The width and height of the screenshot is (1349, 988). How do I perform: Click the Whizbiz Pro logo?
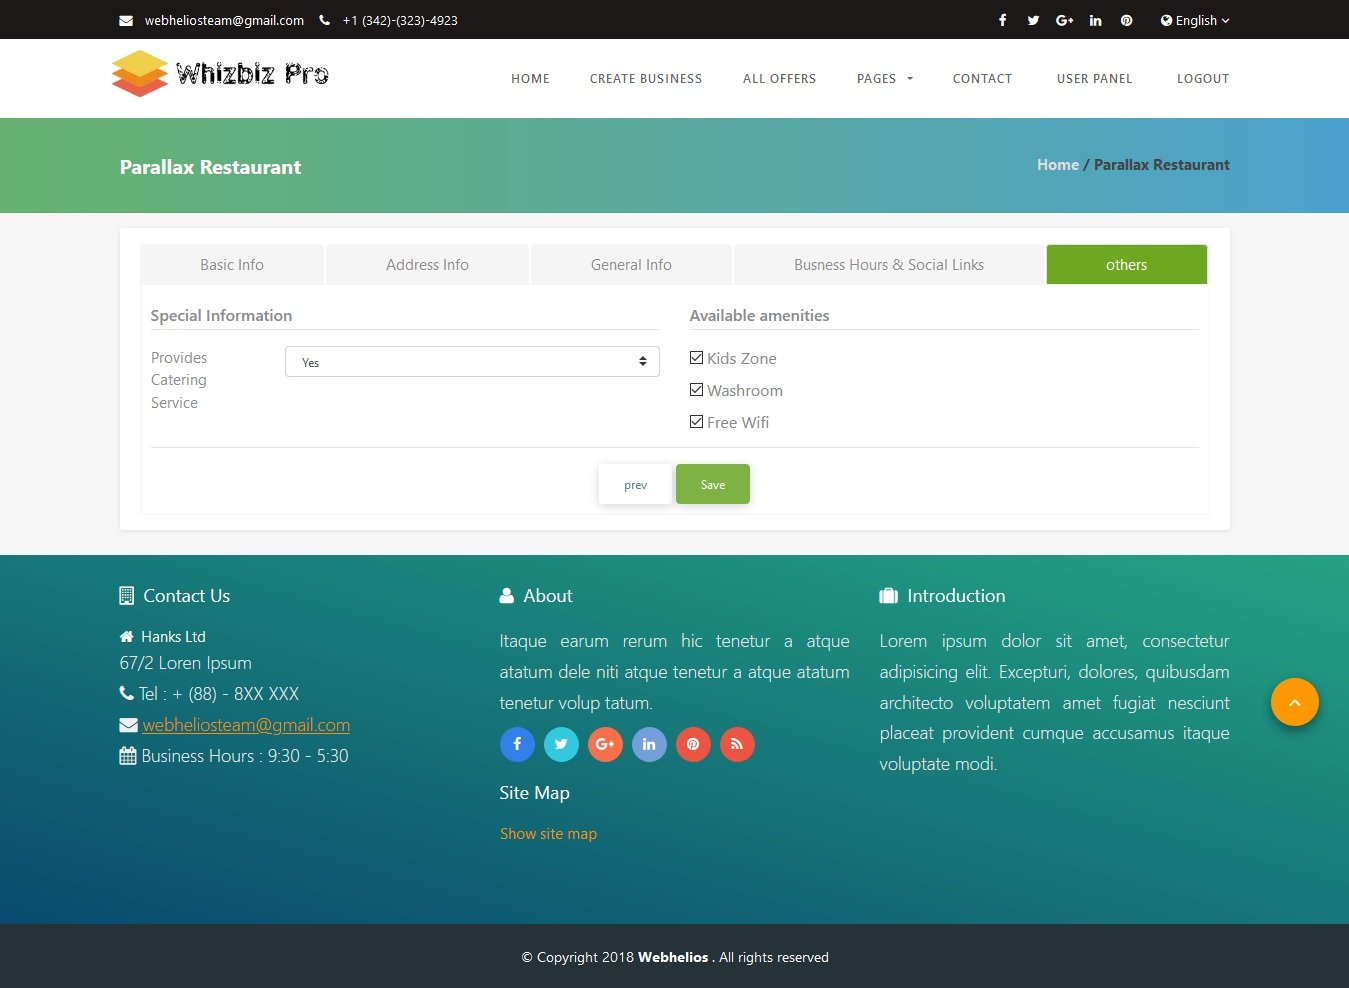tap(220, 74)
